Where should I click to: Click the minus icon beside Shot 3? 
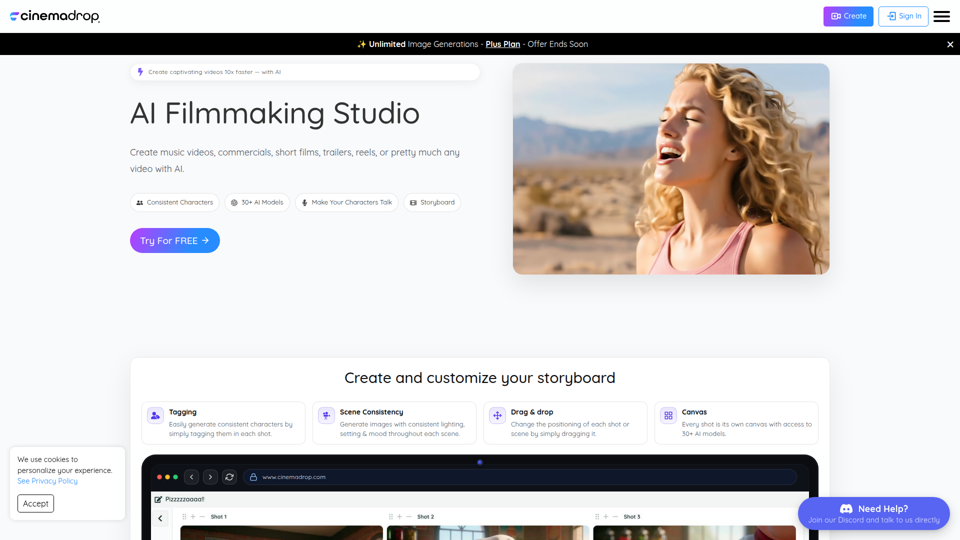(x=615, y=517)
